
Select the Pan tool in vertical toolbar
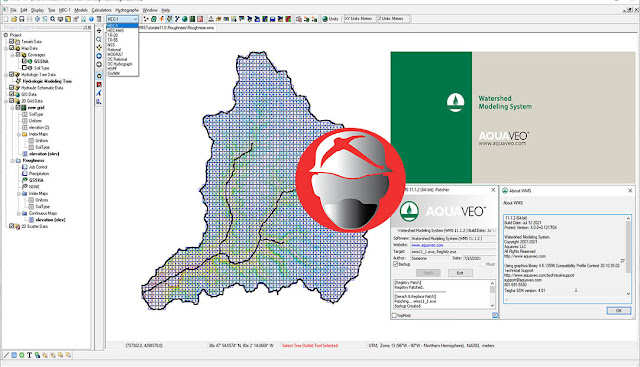[99, 31]
